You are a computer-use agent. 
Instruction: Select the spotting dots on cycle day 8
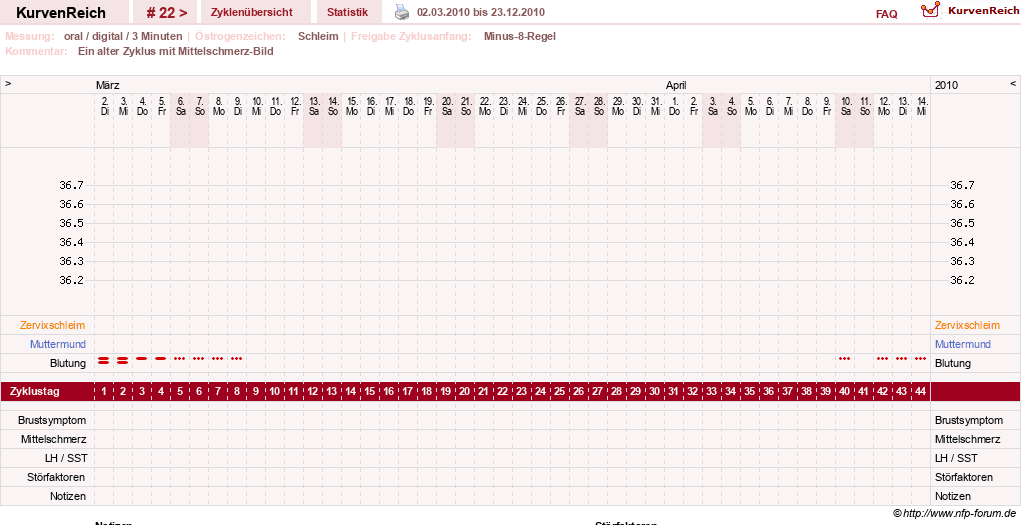(236, 358)
